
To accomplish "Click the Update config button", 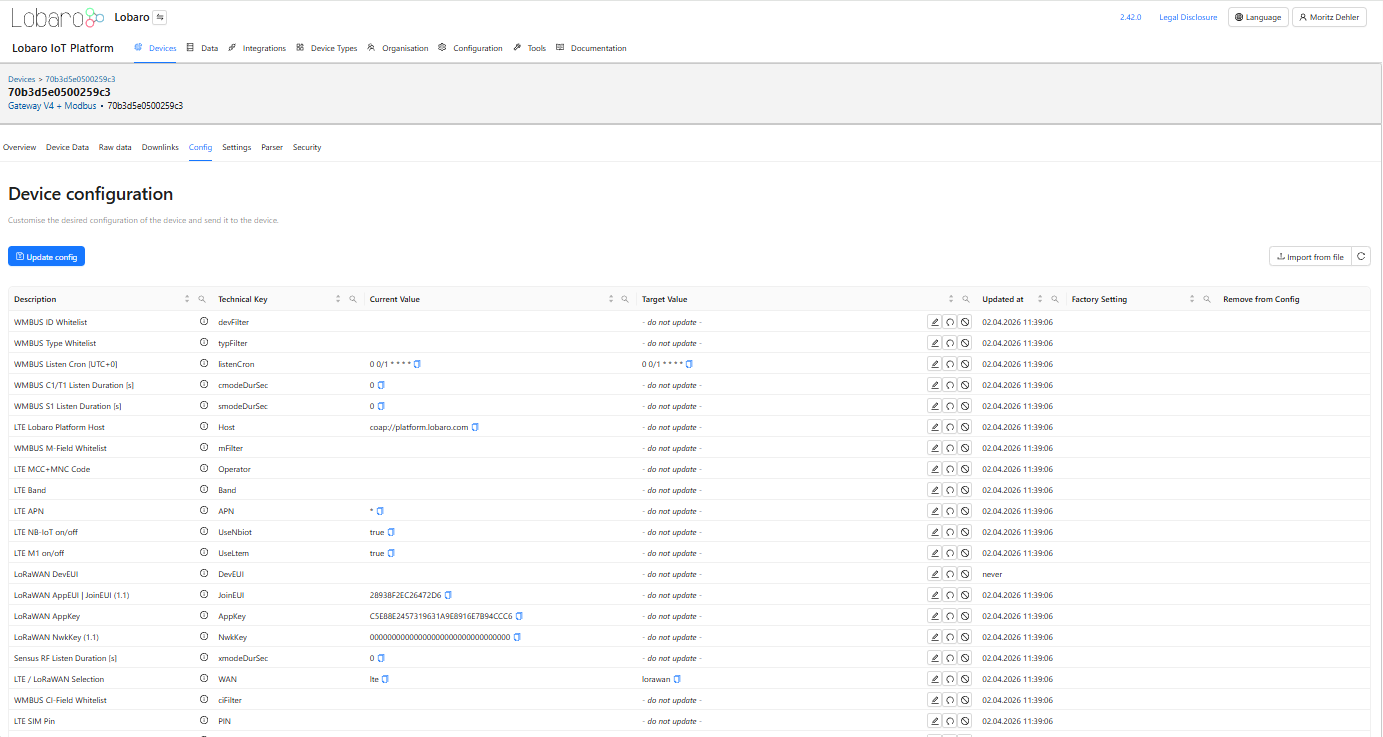I will click(46, 257).
